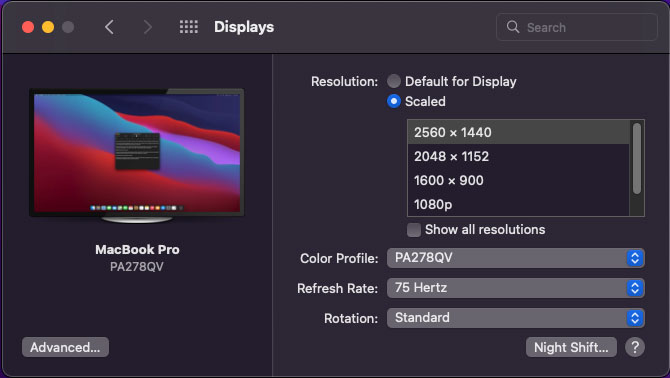Open the Rotation Standard dropdown
This screenshot has height=378, width=670.
pos(515,318)
